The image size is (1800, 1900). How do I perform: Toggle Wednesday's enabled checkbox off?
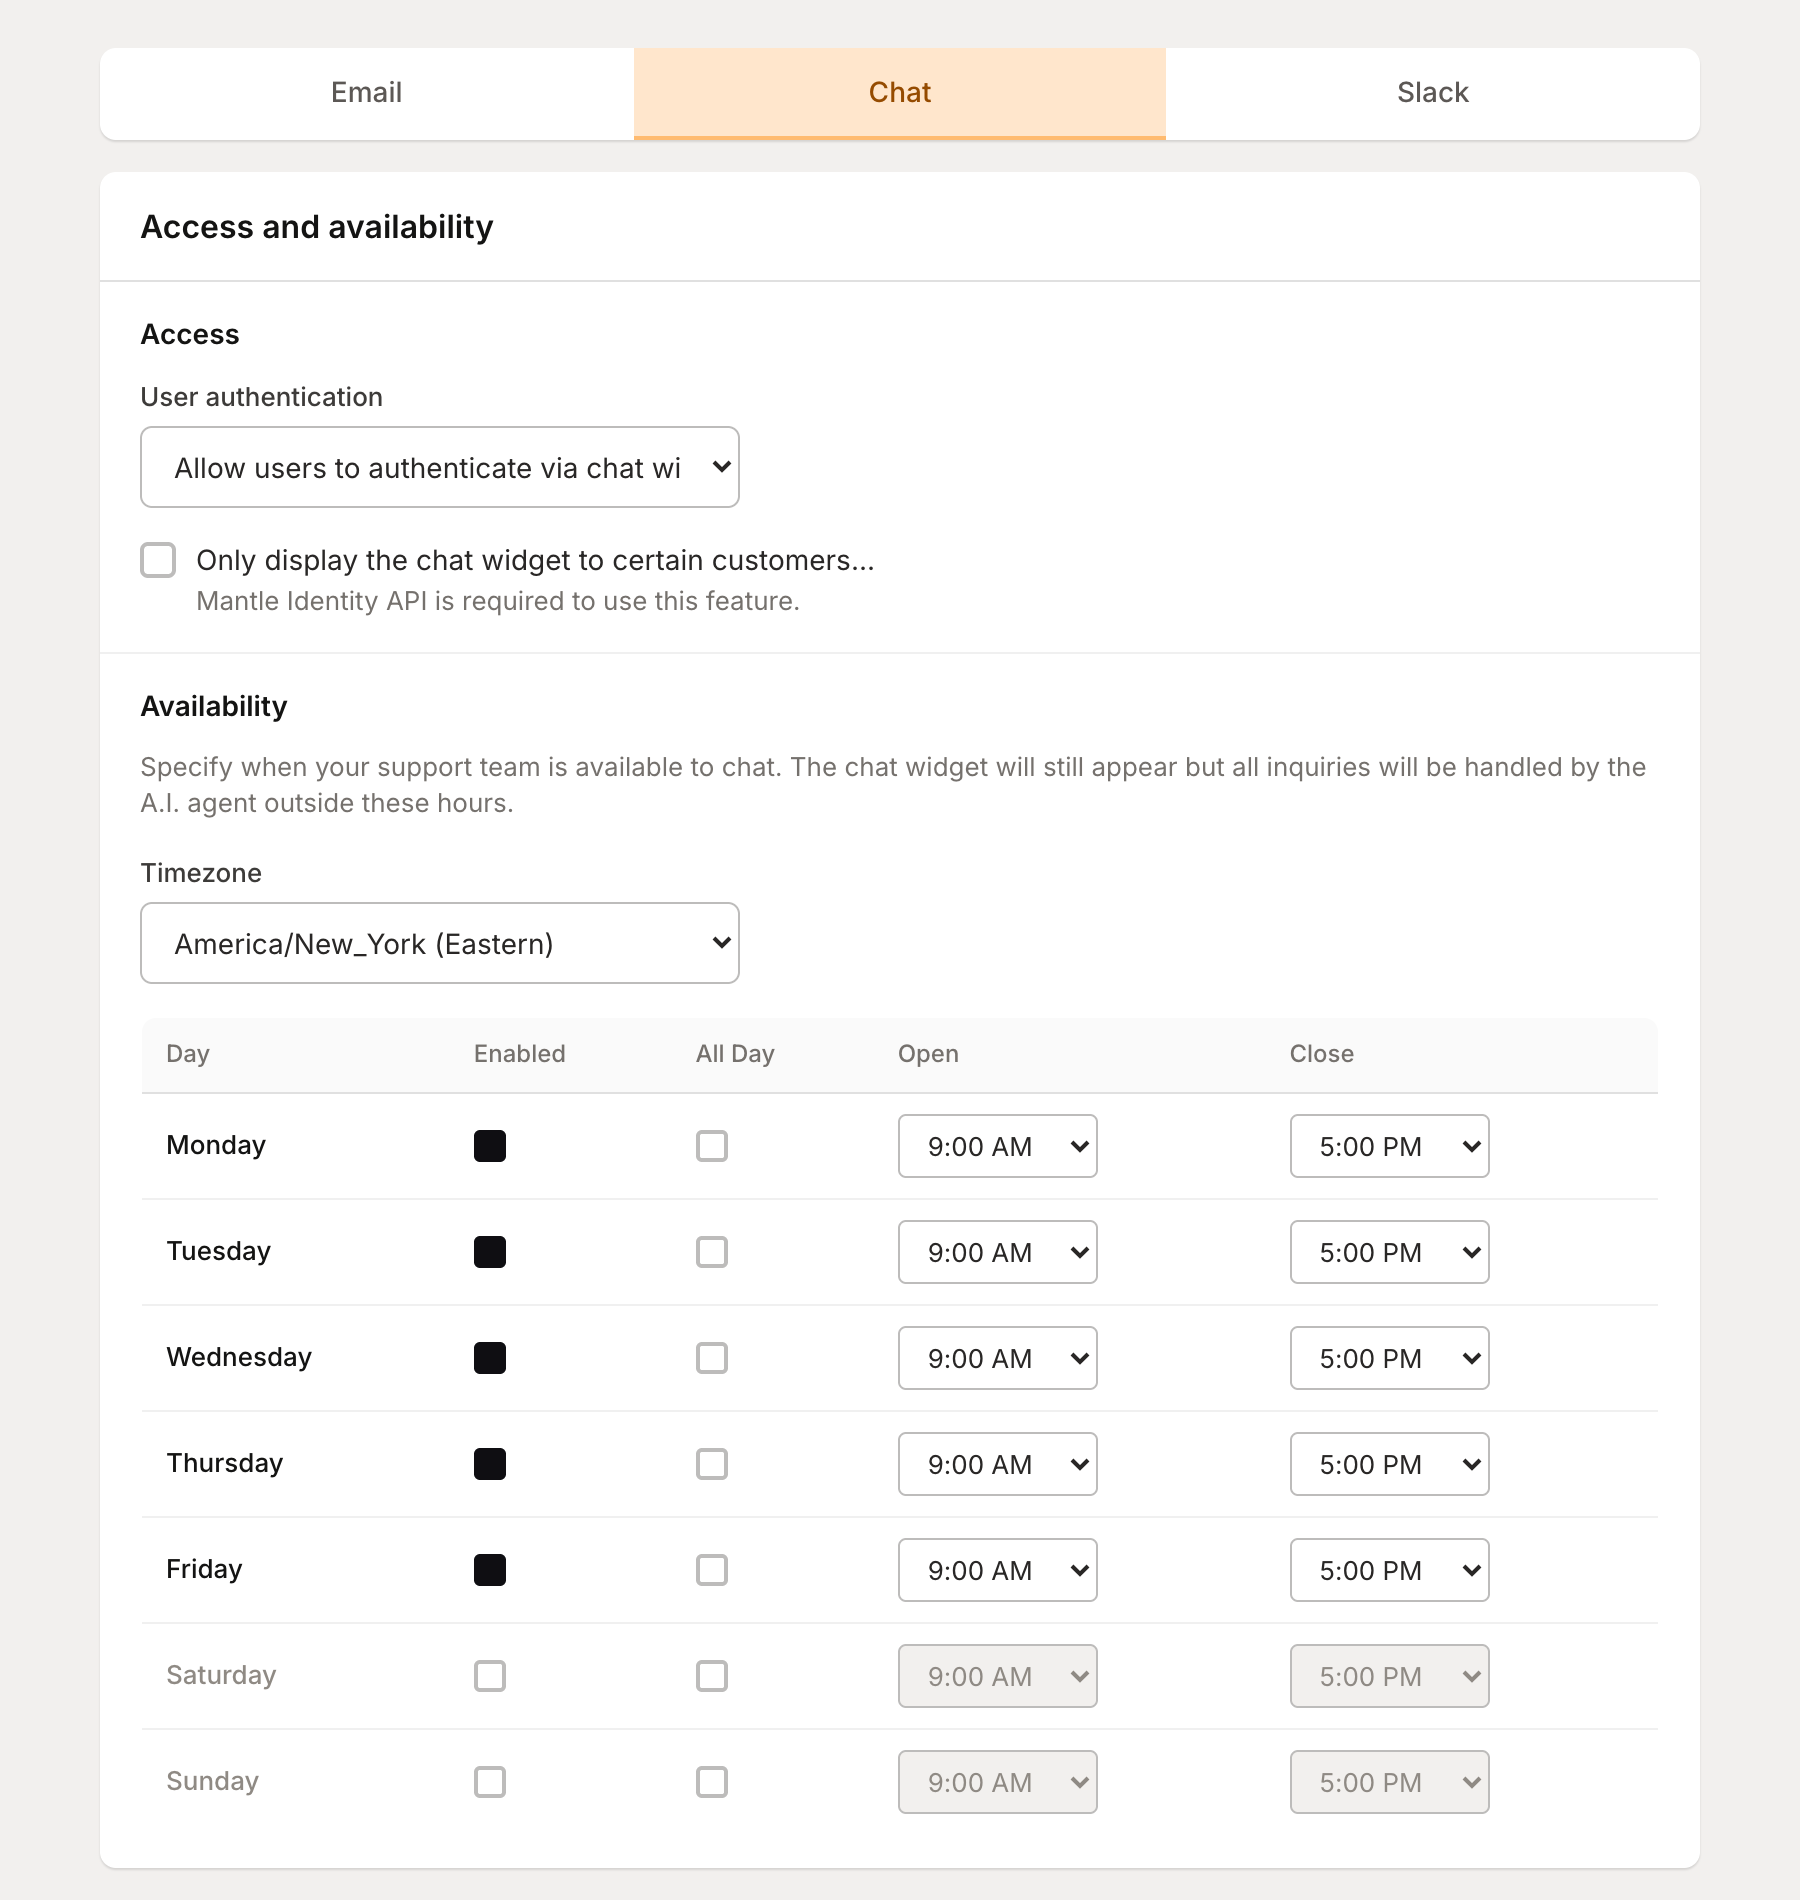[x=489, y=1358]
